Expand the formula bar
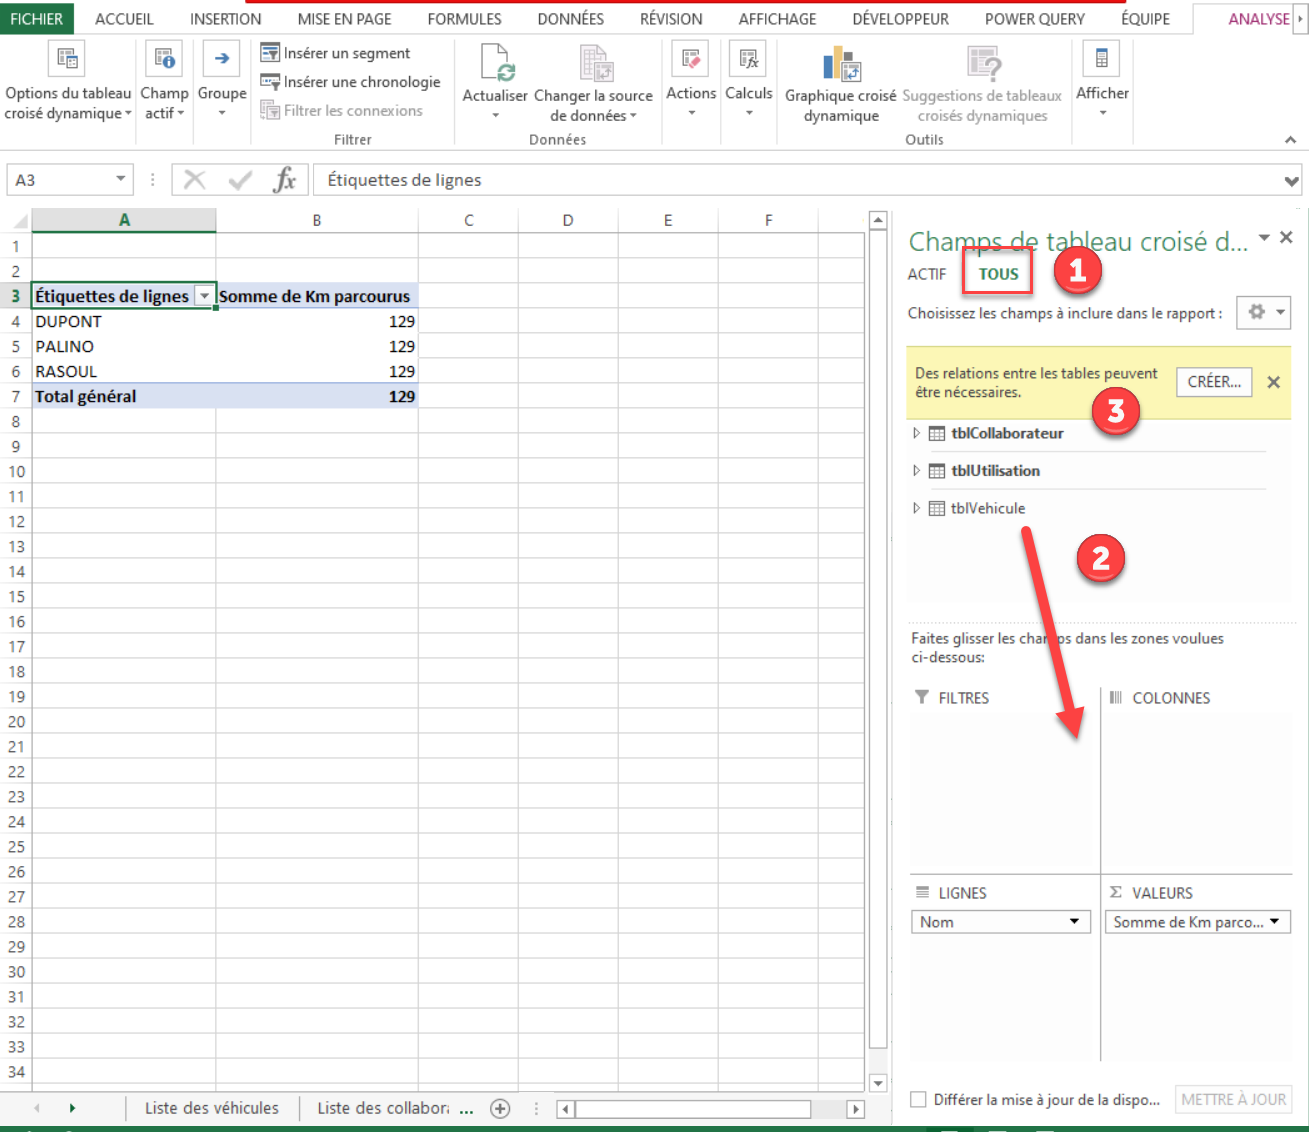Image resolution: width=1309 pixels, height=1132 pixels. coord(1291,181)
